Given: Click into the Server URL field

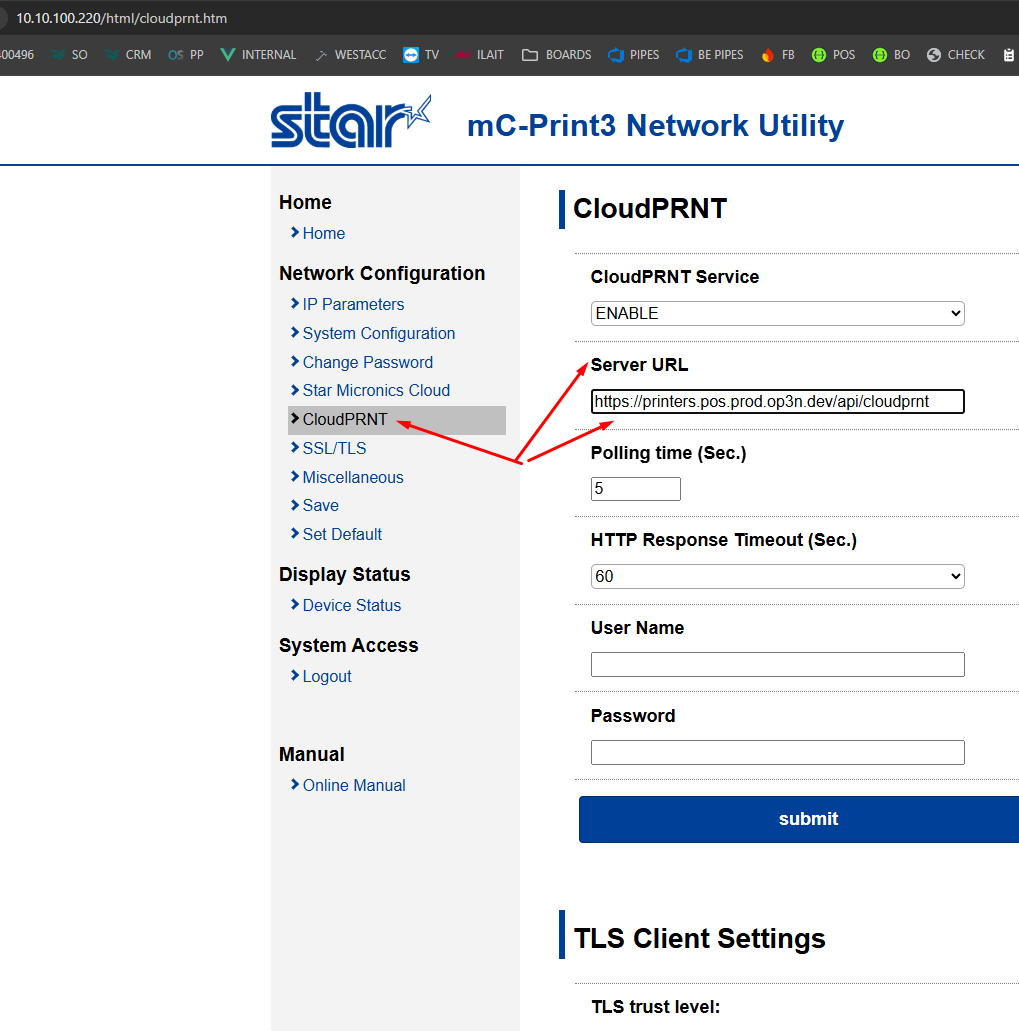Looking at the screenshot, I should click(x=777, y=401).
